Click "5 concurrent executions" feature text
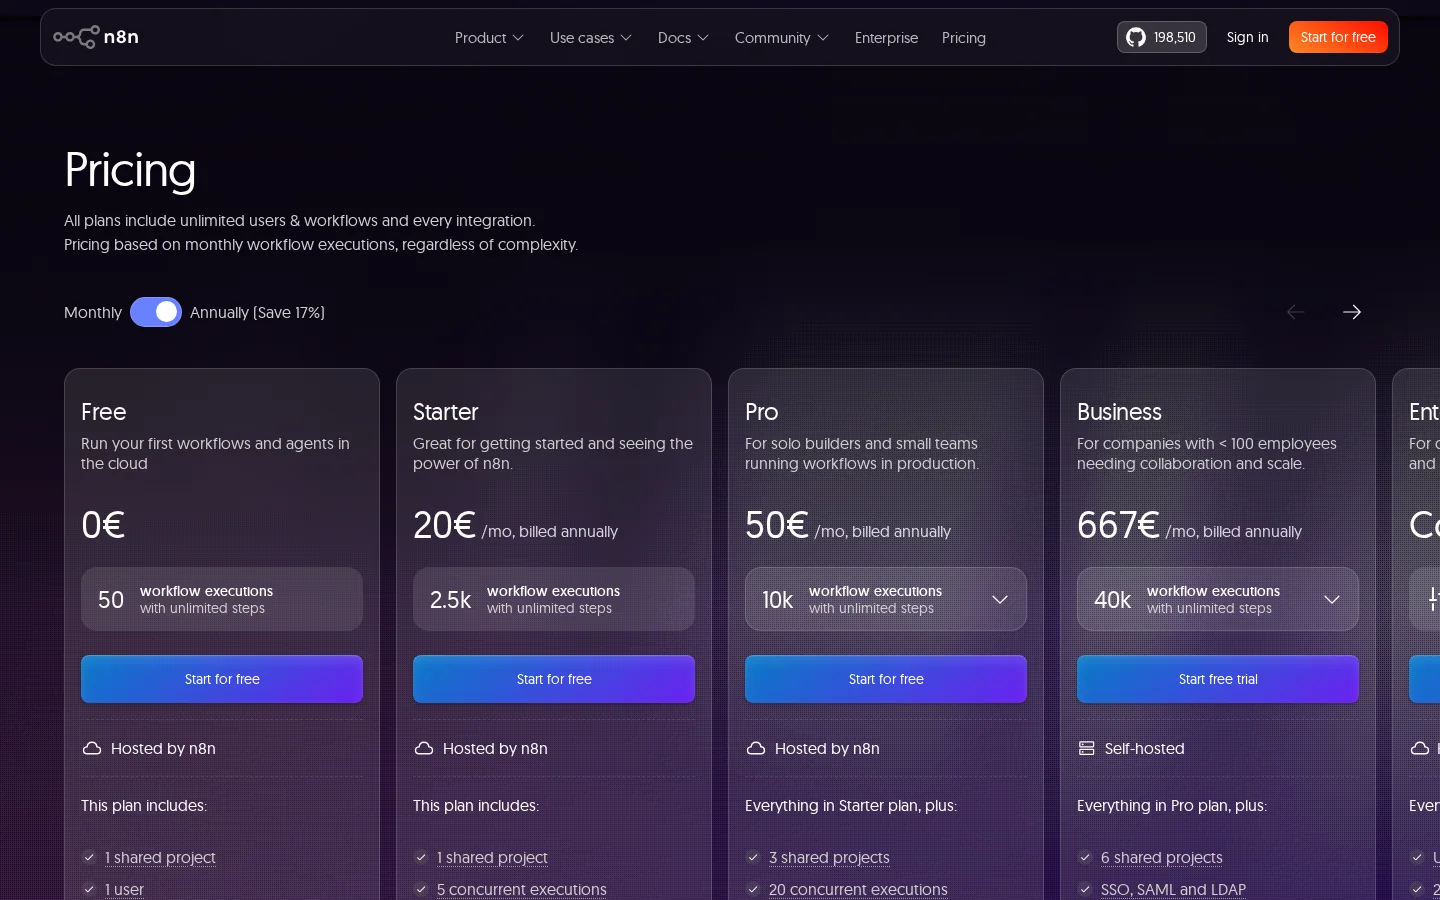1440x900 pixels. coord(522,889)
